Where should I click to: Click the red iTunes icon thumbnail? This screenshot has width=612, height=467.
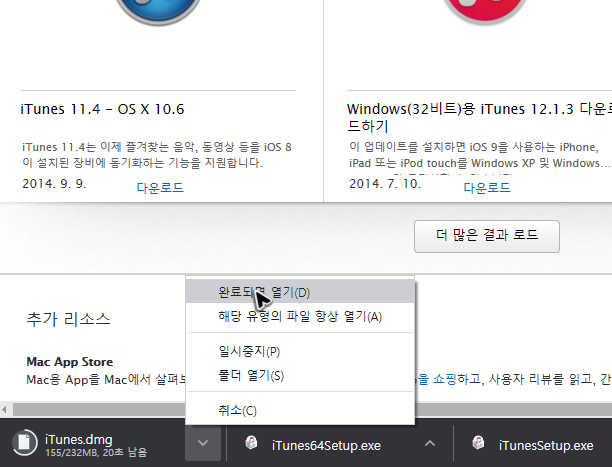coord(486,10)
